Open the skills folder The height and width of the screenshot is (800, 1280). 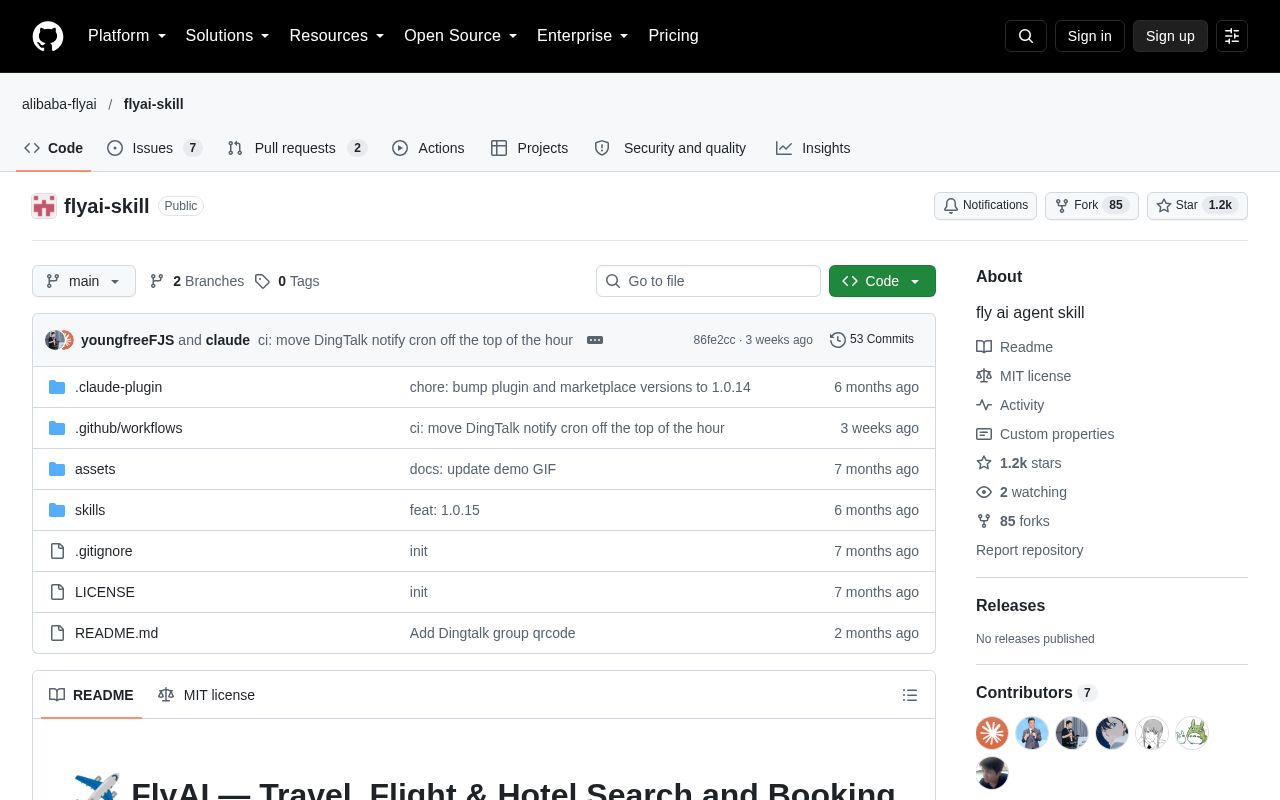coord(90,510)
